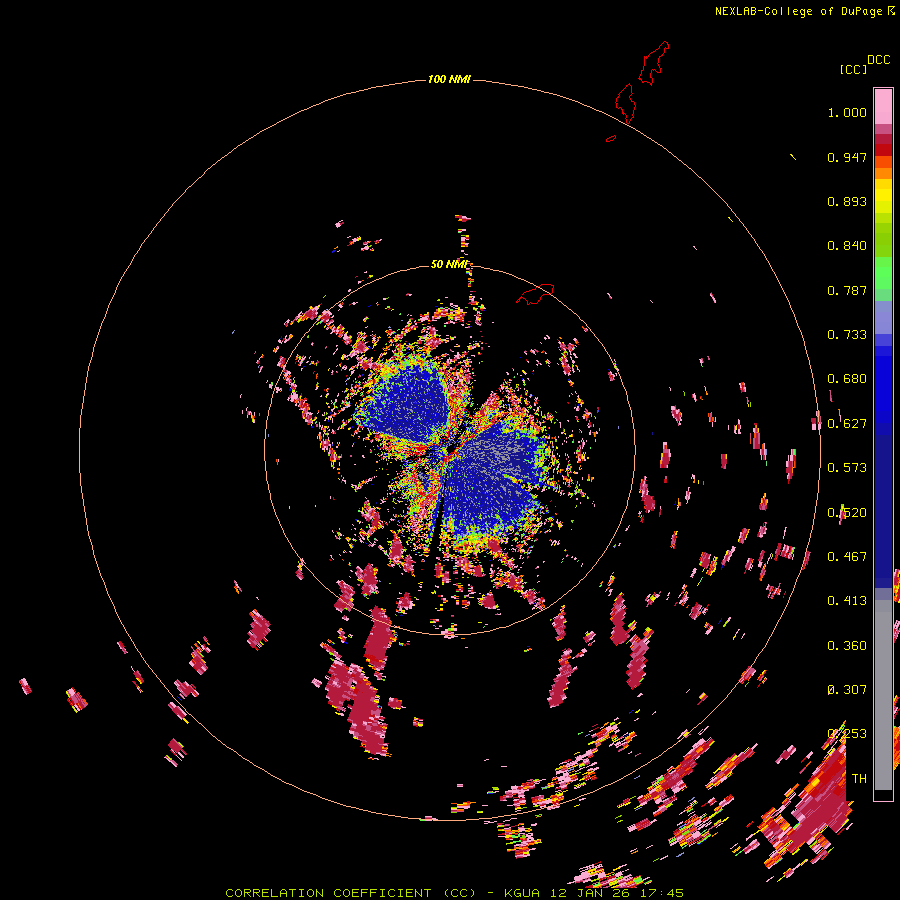
Task: Select the 0.893 scale value
Action: point(847,201)
